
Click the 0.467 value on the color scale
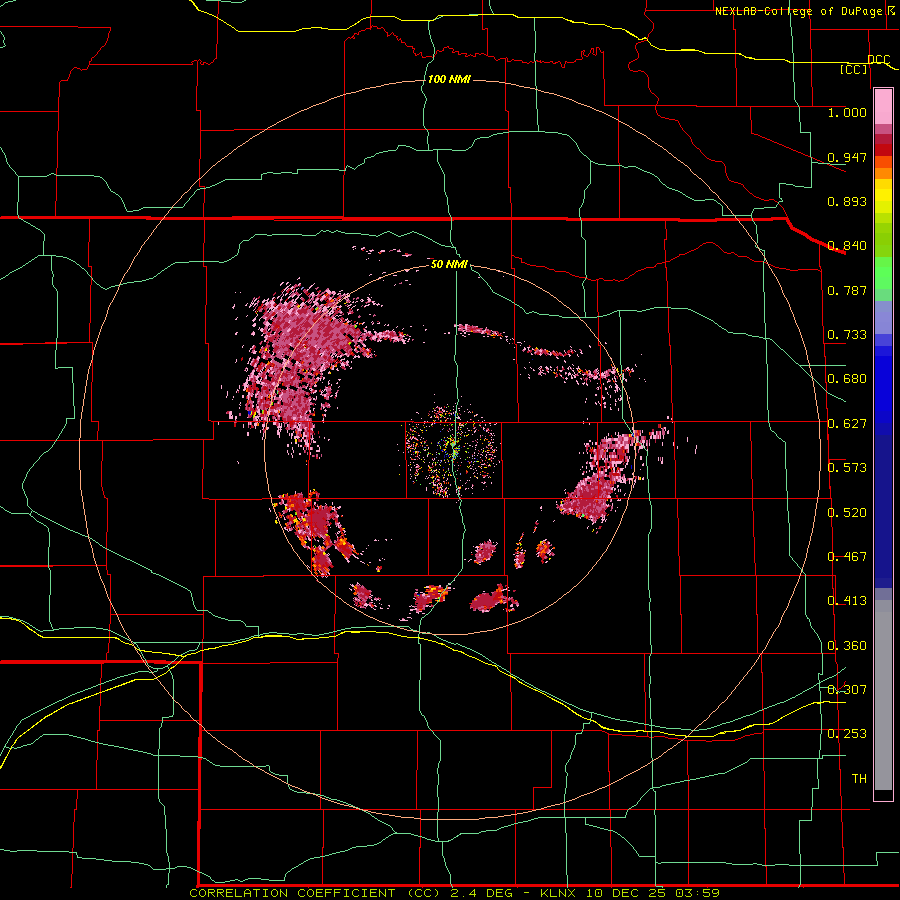[x=847, y=557]
